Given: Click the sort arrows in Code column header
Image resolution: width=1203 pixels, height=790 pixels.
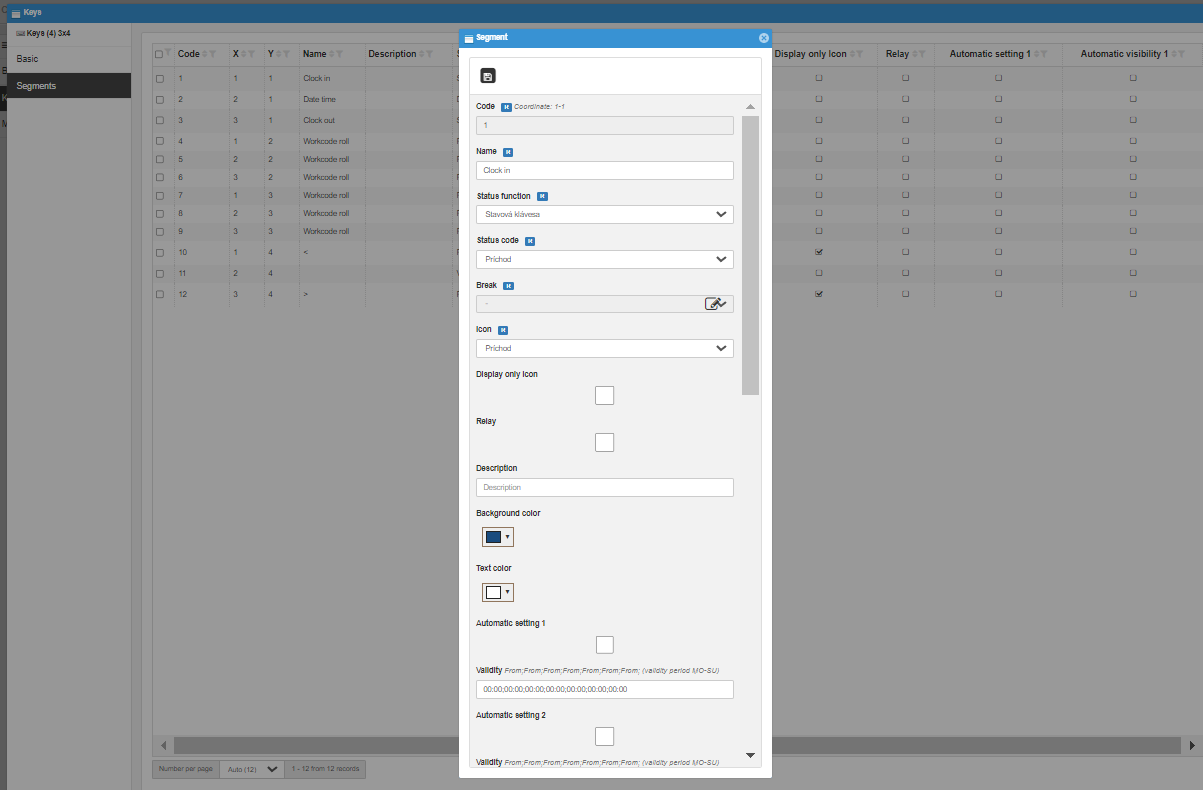Looking at the screenshot, I should point(205,54).
